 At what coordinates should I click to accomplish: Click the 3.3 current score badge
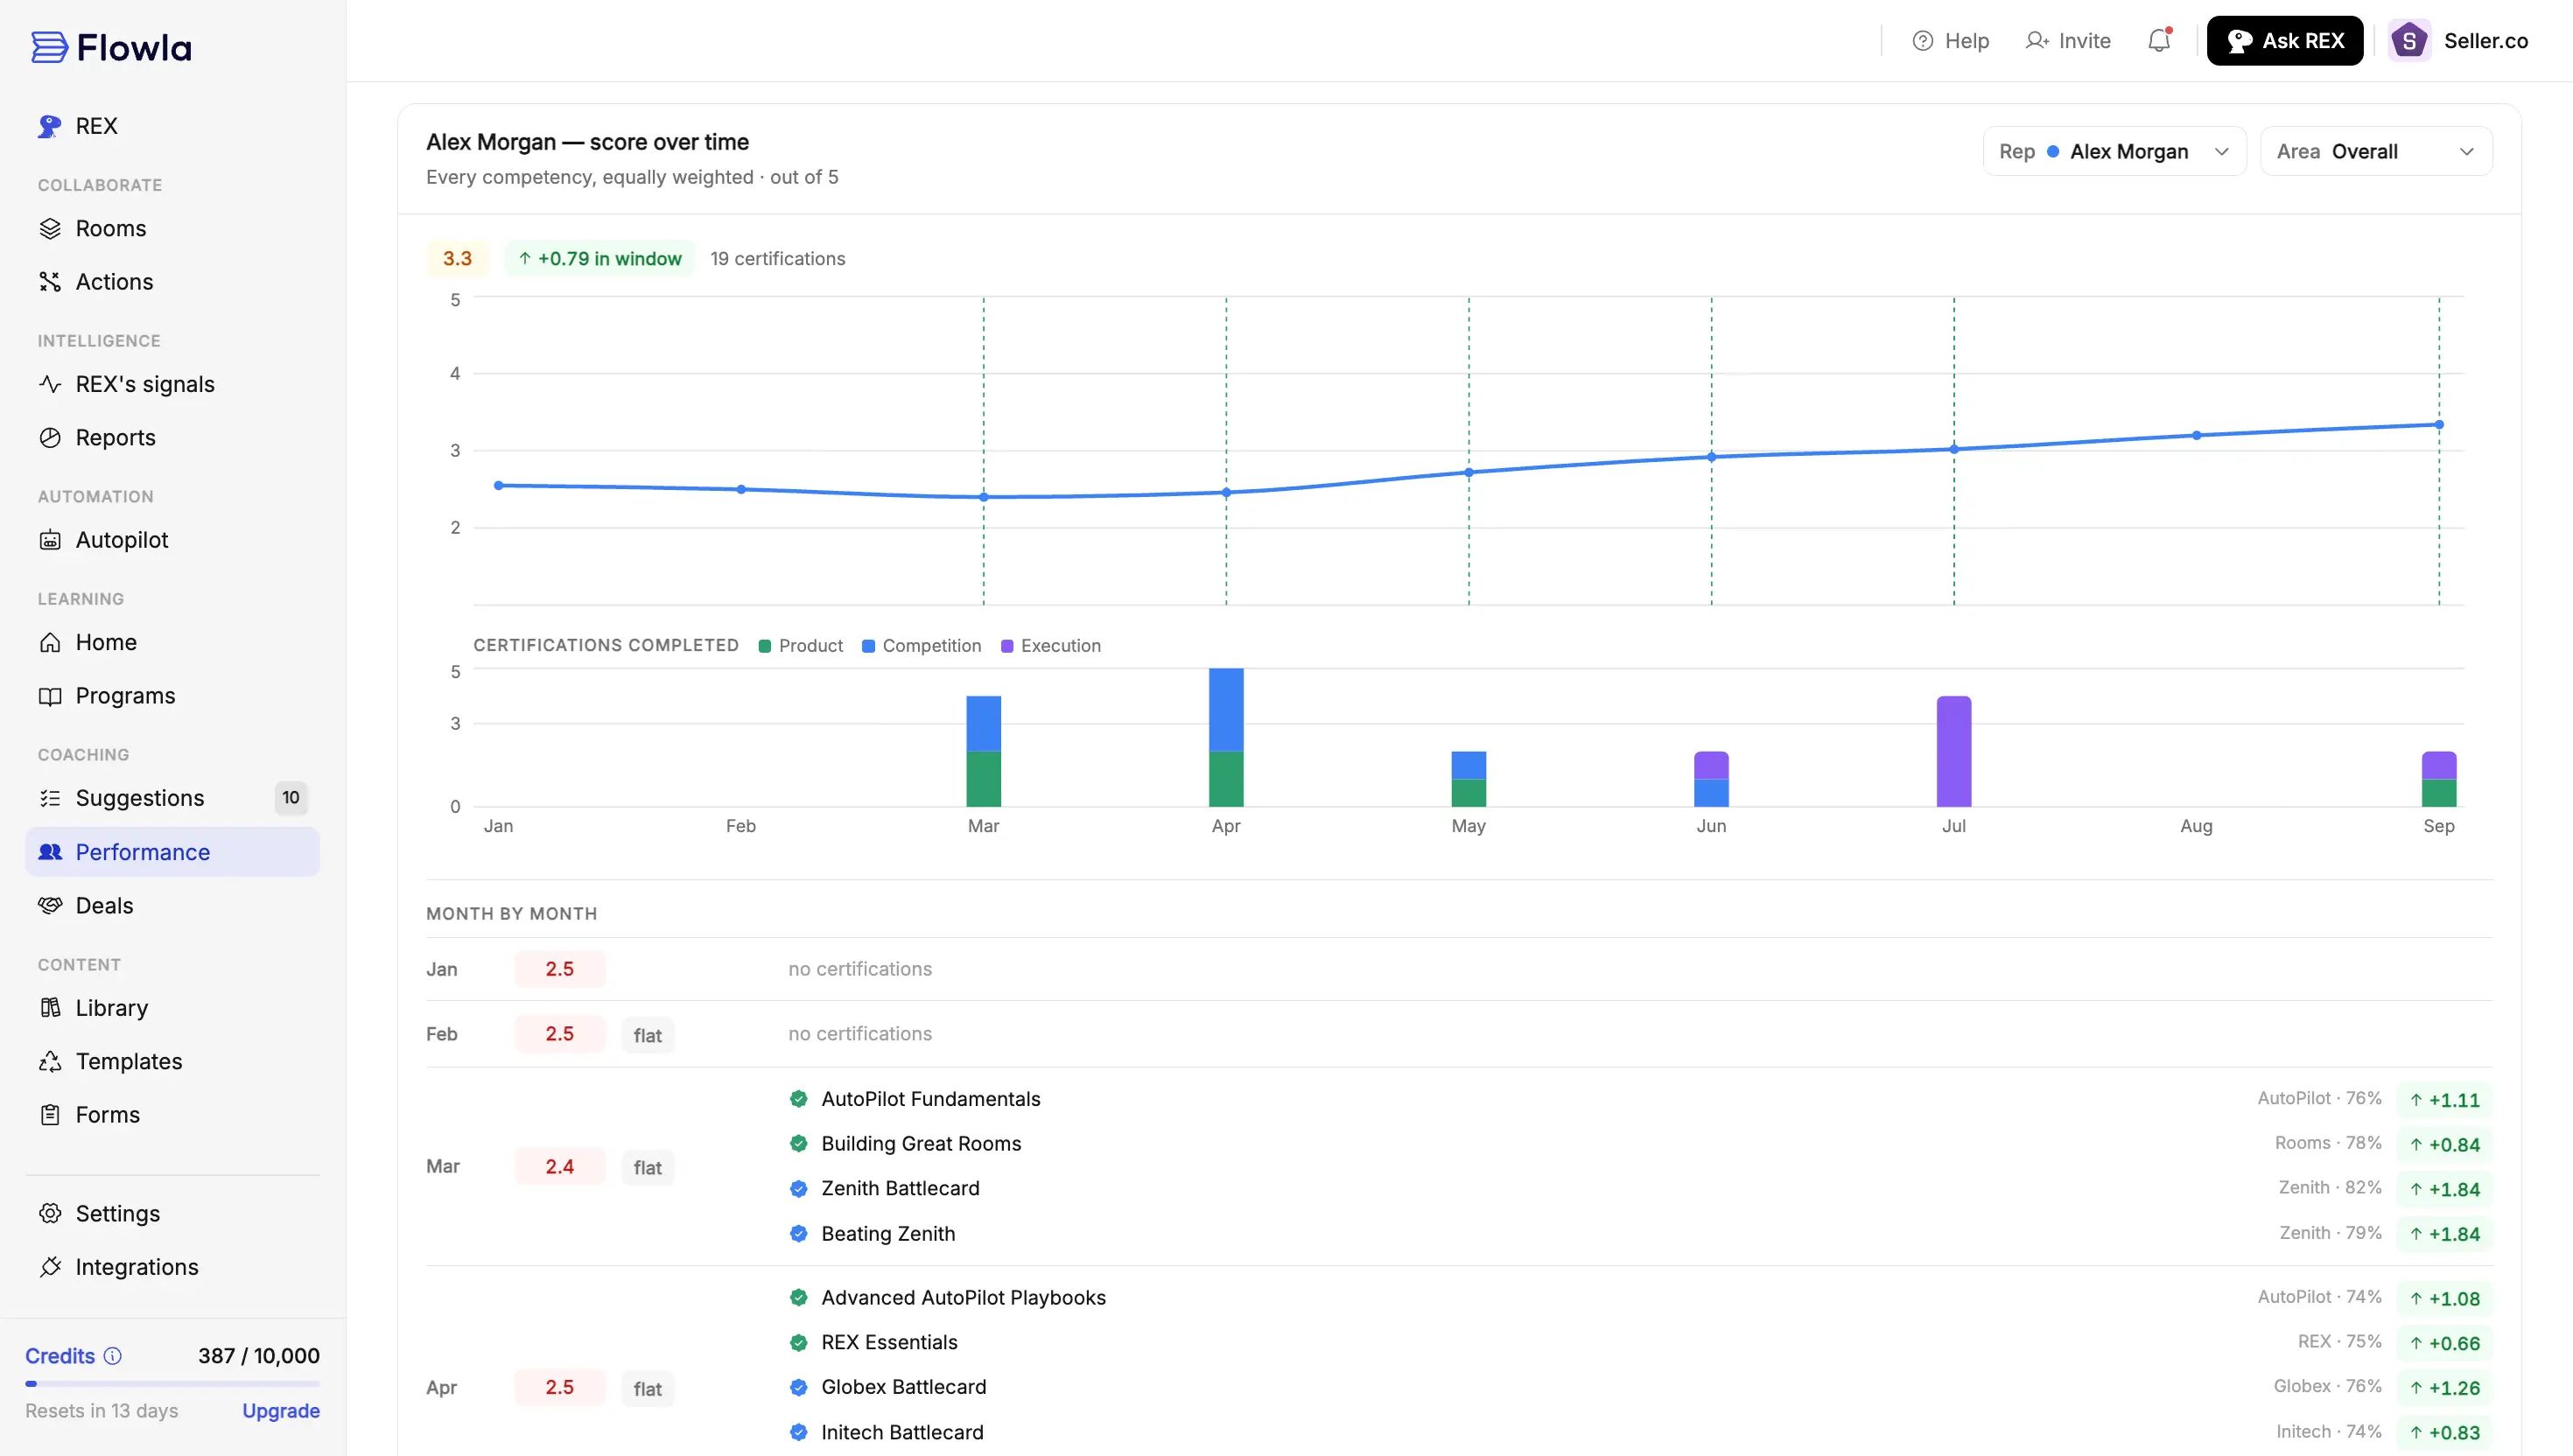pos(457,259)
